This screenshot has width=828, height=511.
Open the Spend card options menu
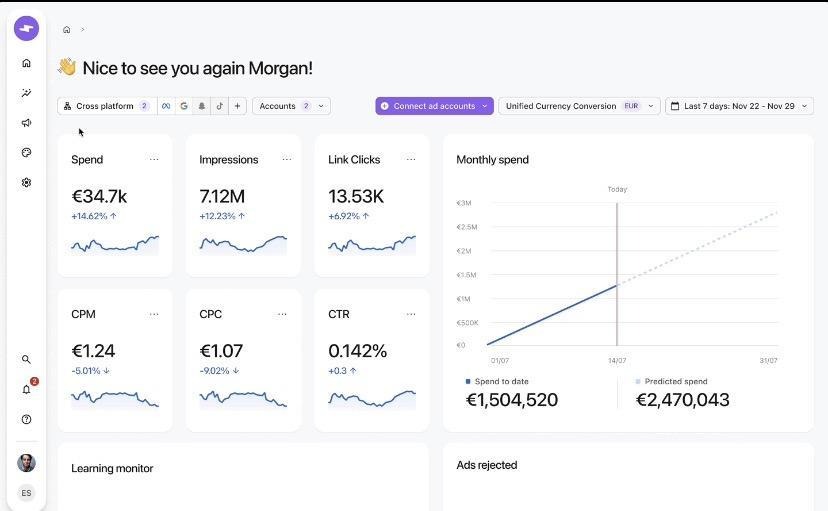pyautogui.click(x=154, y=159)
